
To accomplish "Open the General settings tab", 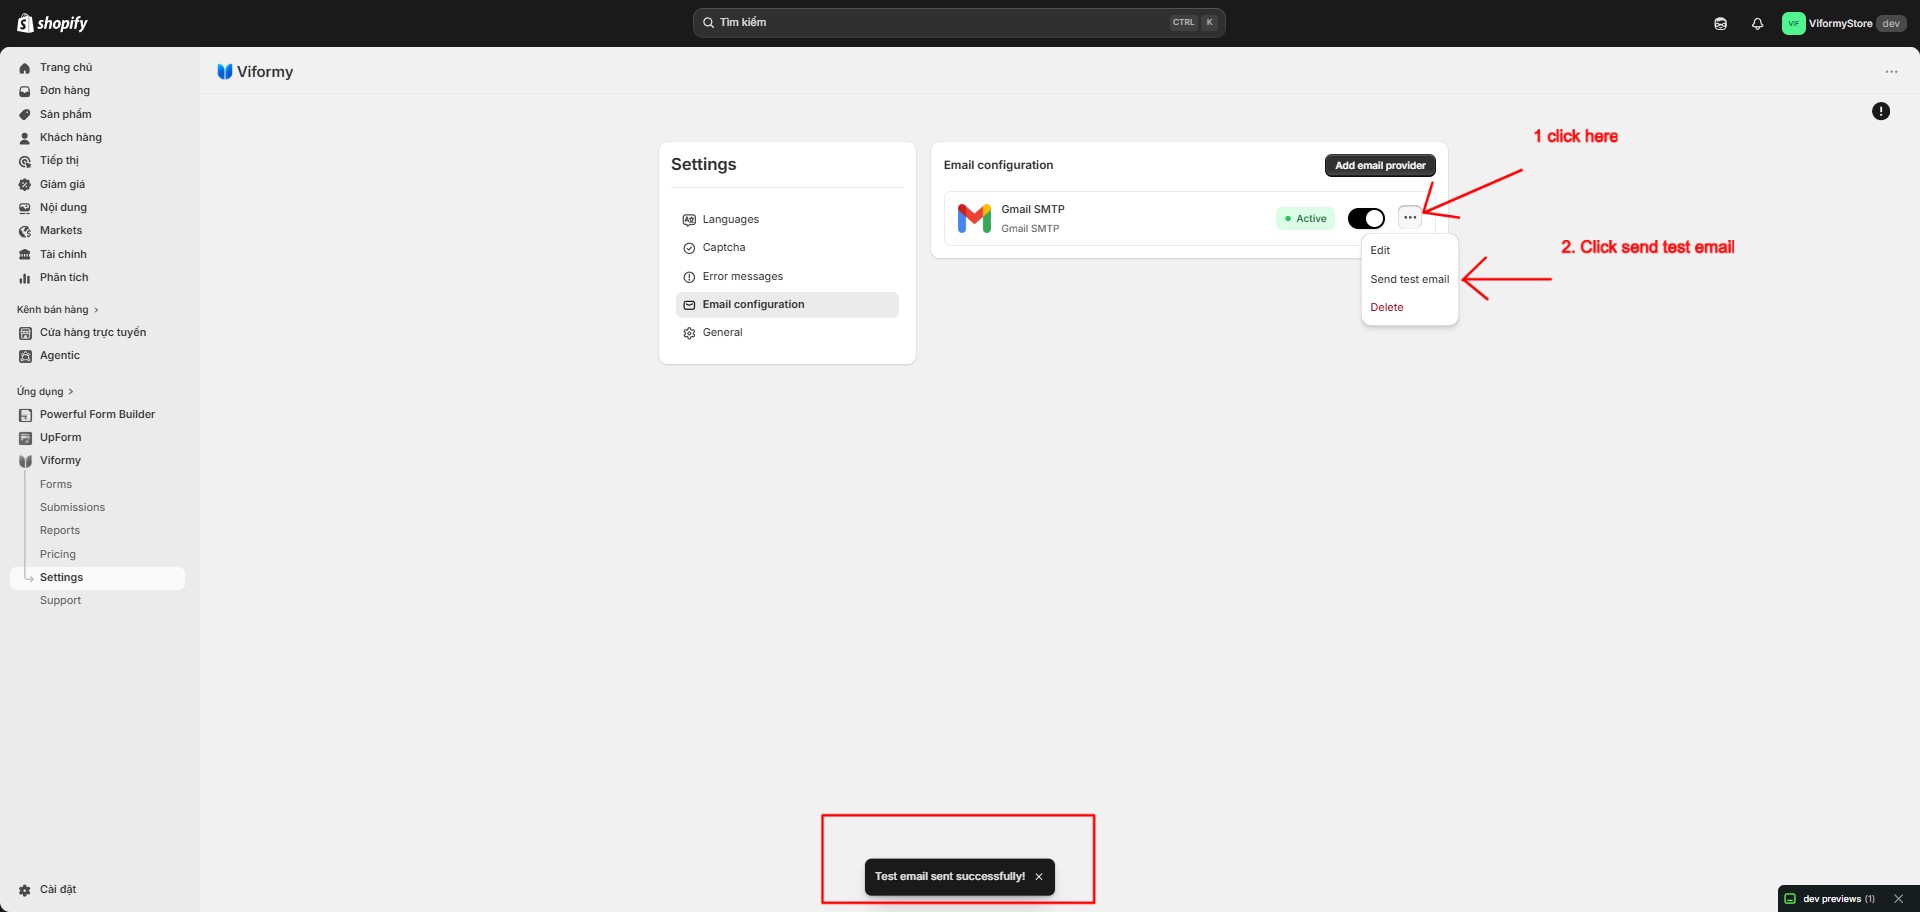I will tap(787, 332).
